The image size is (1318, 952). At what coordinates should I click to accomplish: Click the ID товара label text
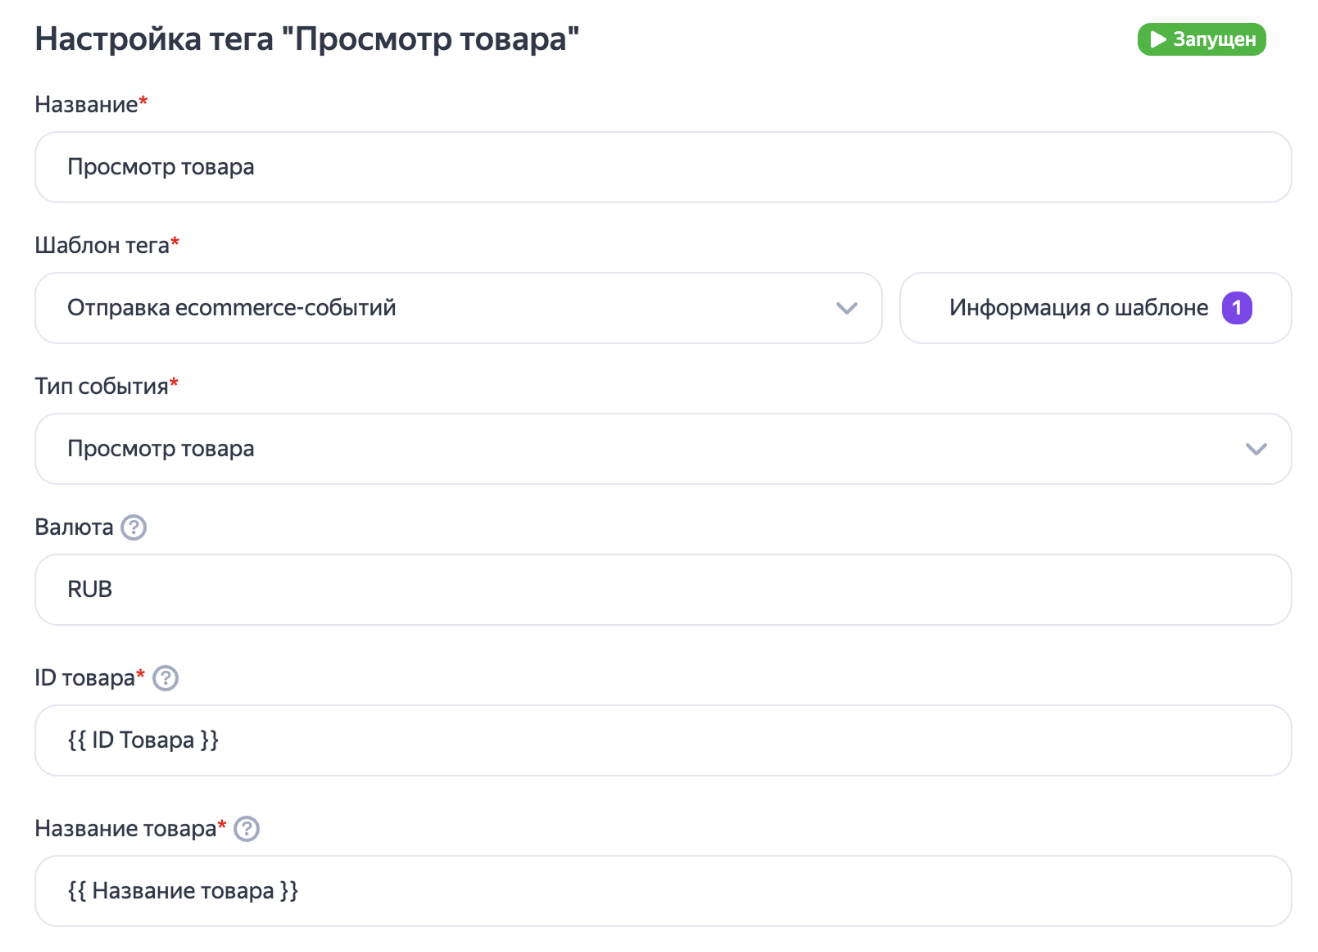coord(84,678)
